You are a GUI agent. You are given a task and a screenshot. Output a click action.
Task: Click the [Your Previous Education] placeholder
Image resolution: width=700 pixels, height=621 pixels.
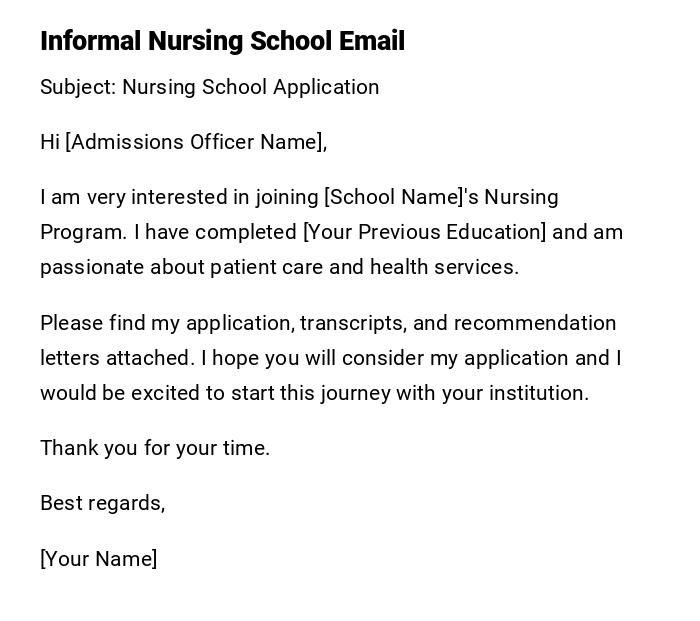click(x=424, y=232)
